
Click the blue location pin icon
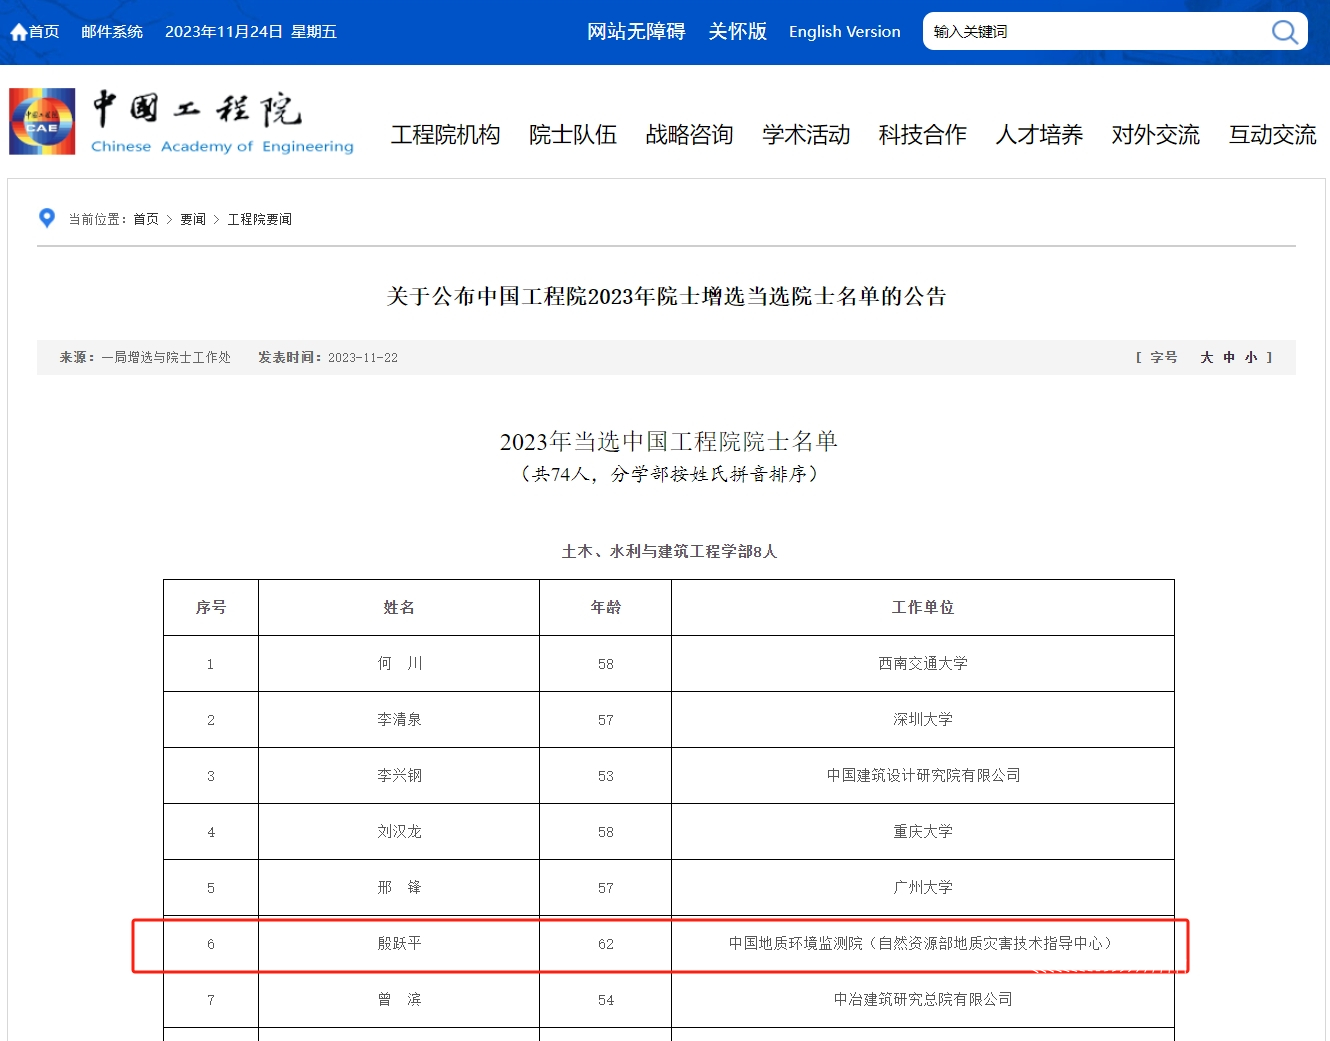pyautogui.click(x=46, y=218)
